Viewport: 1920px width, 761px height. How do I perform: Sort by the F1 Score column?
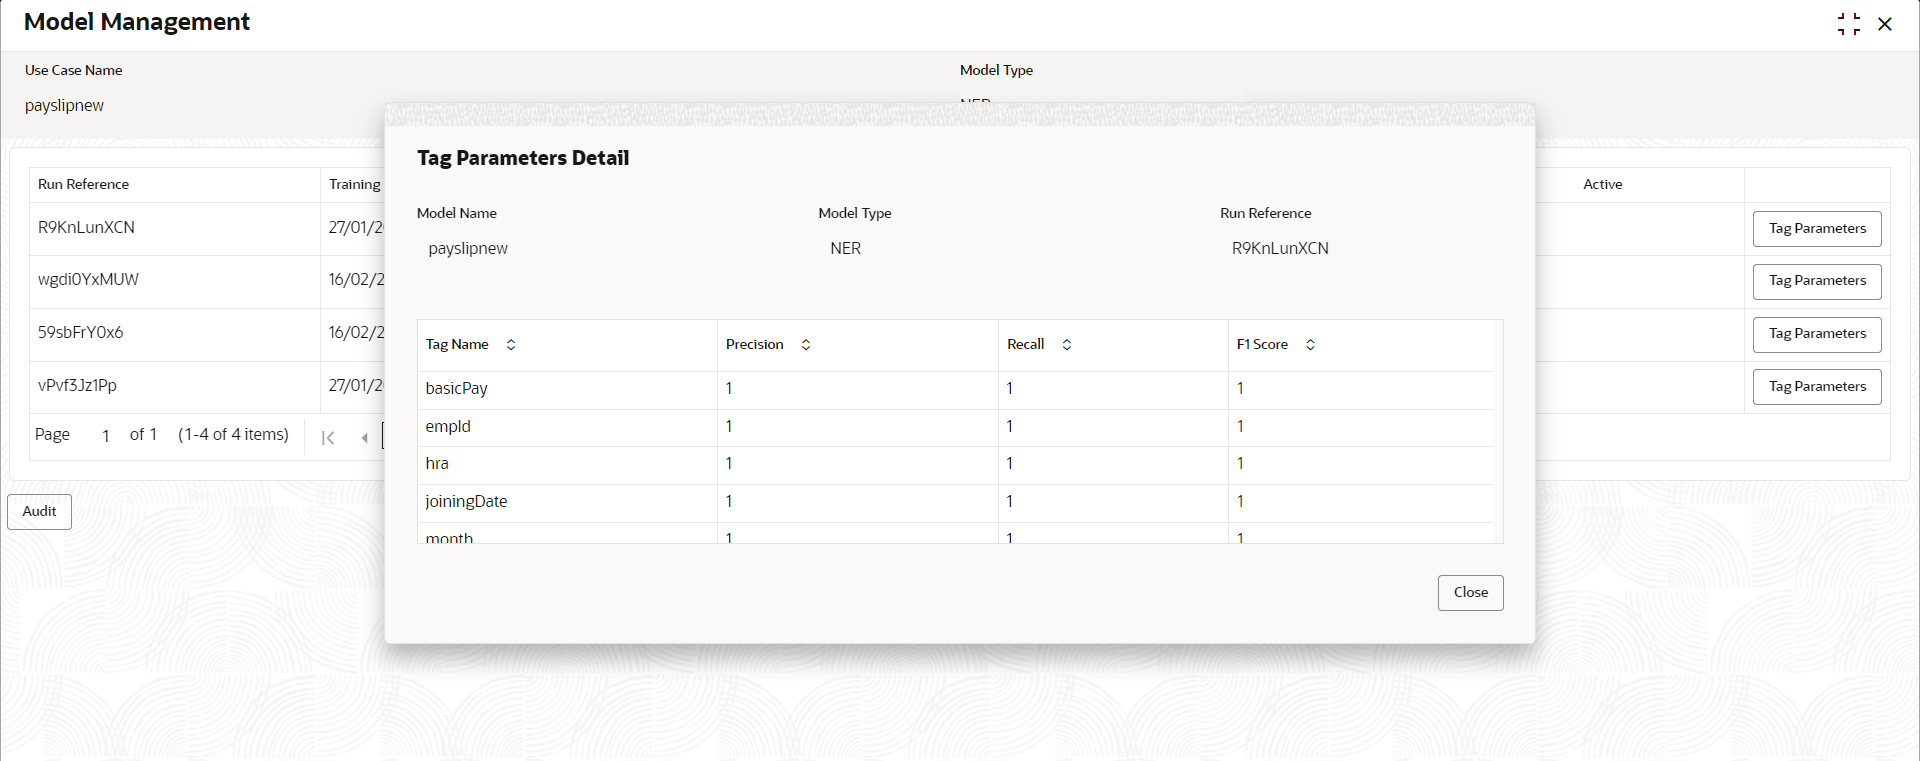[1310, 345]
